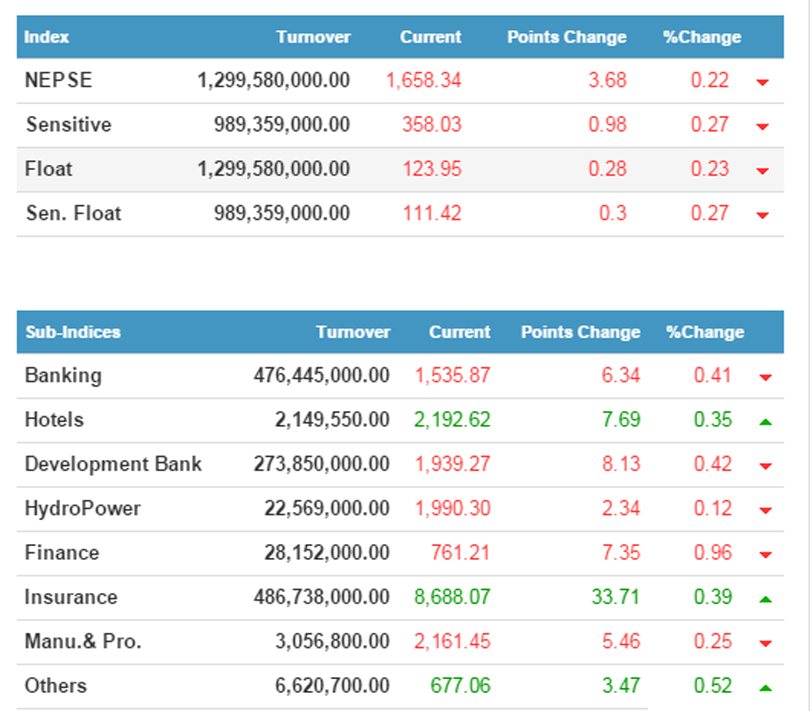This screenshot has height=711, width=810.
Task: Select the Manu.& Pro. sub-index
Action: (83, 641)
